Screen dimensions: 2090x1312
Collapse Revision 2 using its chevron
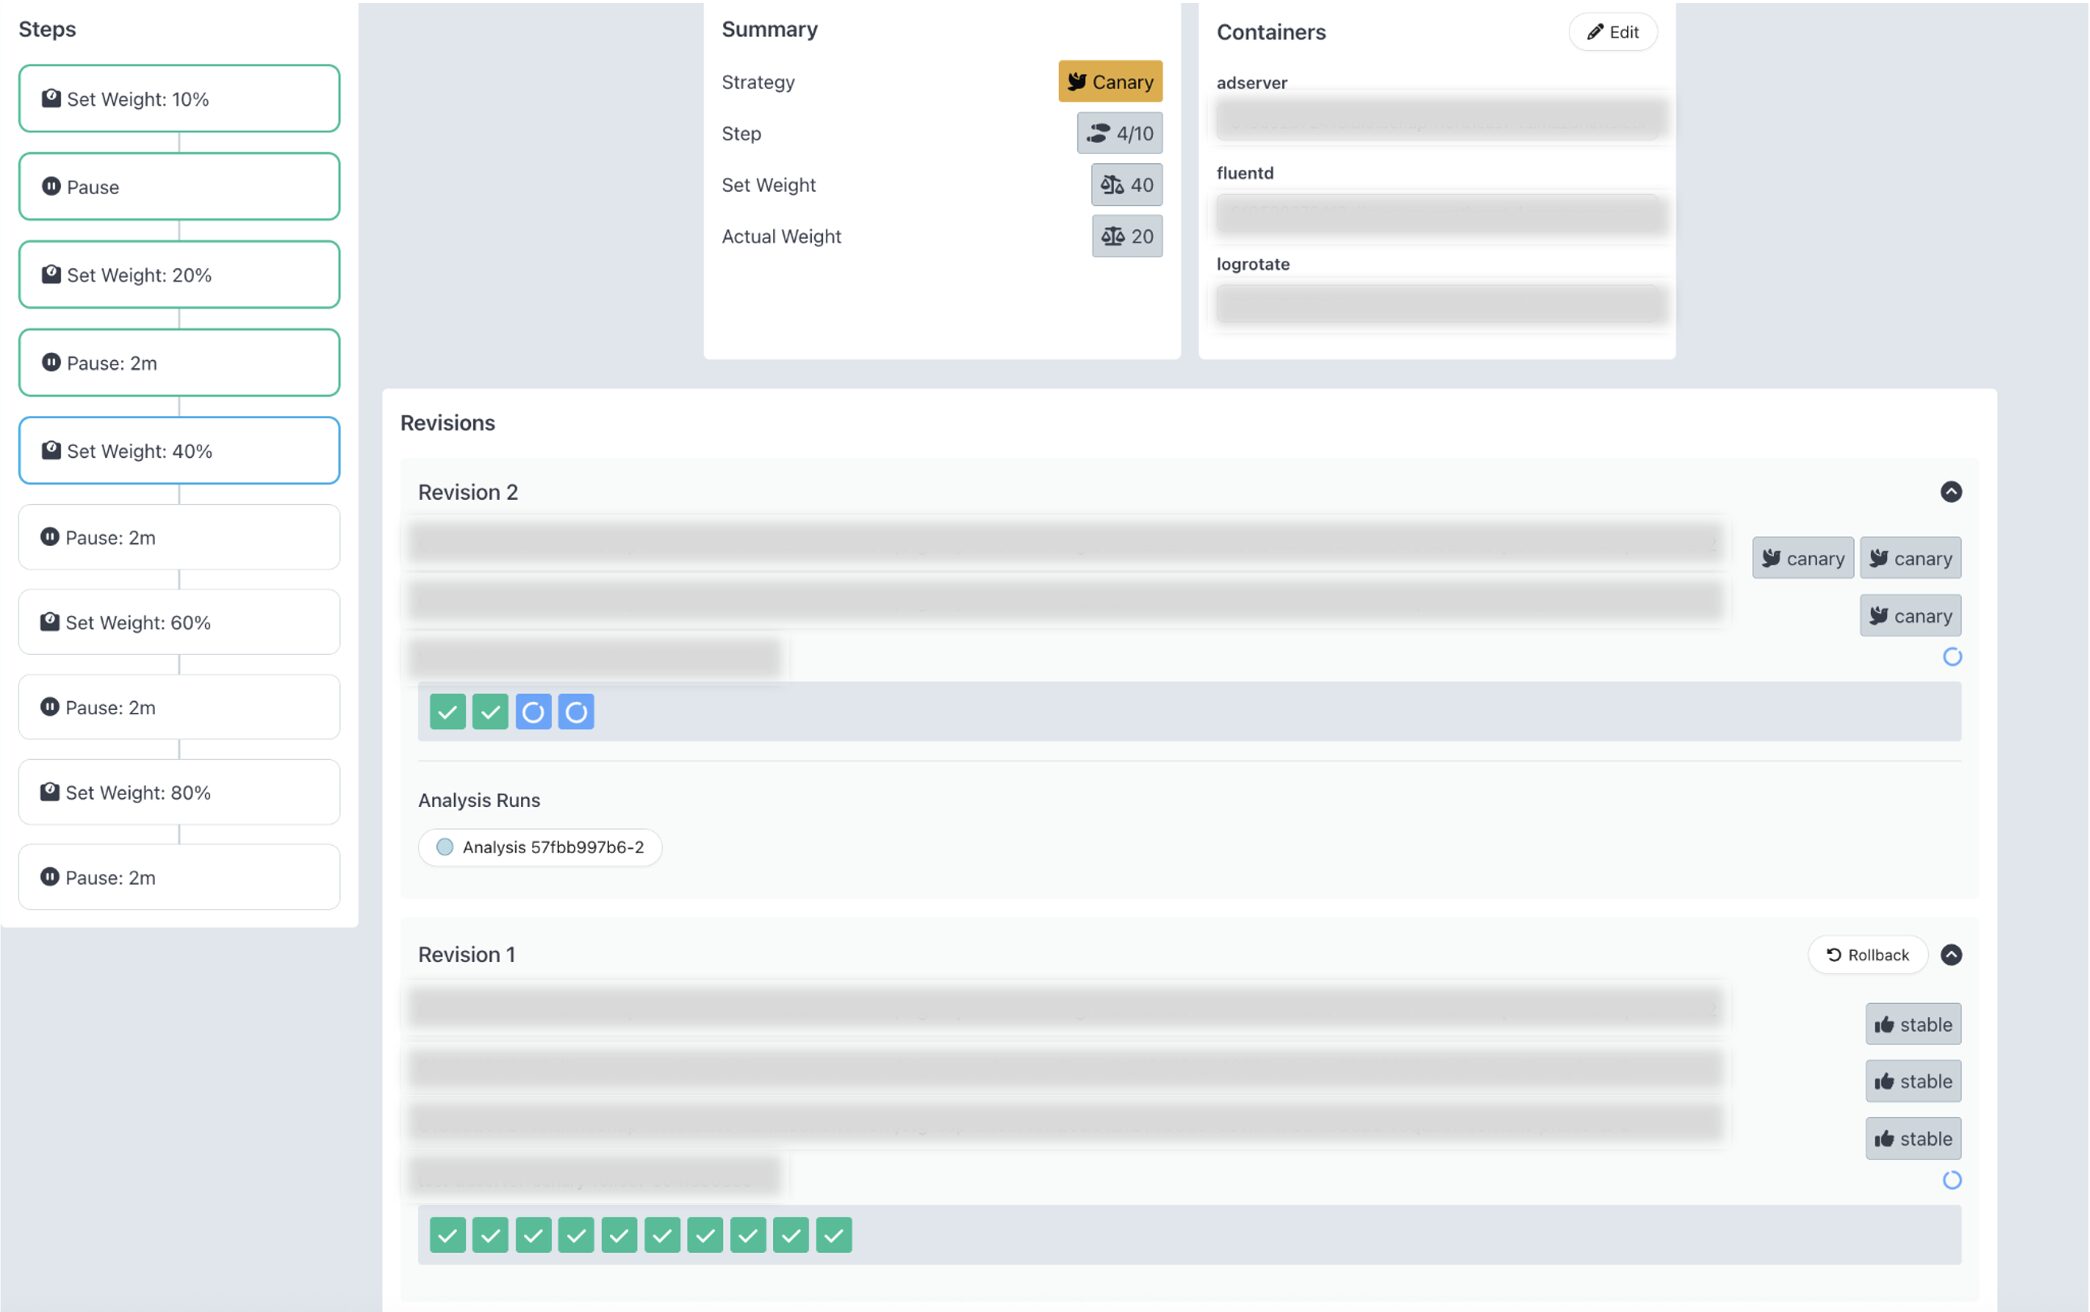pyautogui.click(x=1952, y=491)
